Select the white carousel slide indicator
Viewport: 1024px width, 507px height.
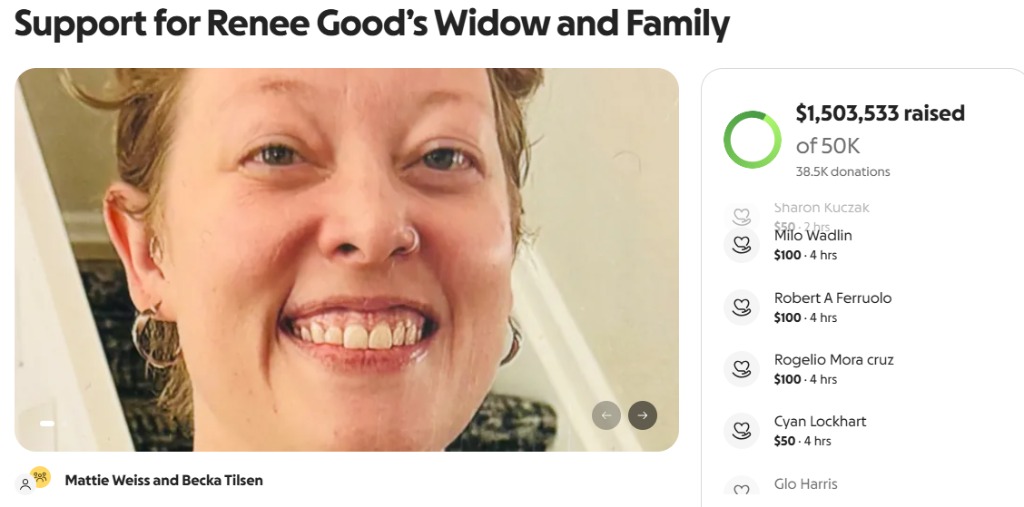pyautogui.click(x=47, y=423)
